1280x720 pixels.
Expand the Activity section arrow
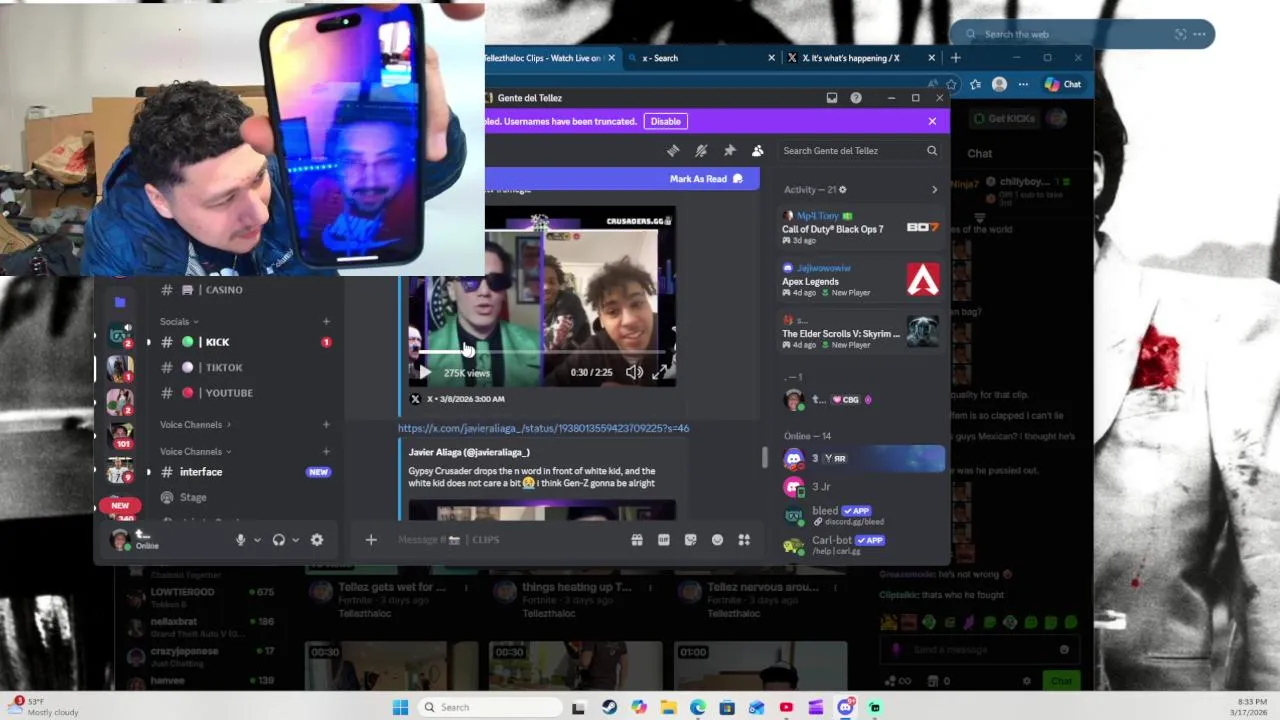934,190
